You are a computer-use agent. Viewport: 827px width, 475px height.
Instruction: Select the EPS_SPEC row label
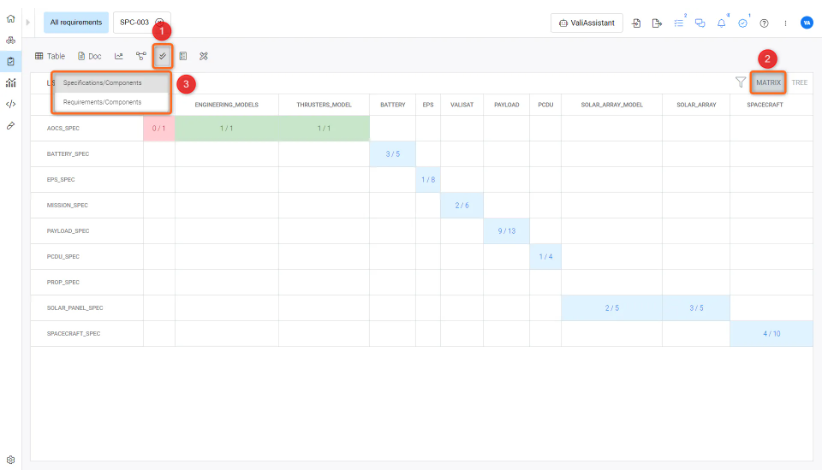click(x=61, y=180)
